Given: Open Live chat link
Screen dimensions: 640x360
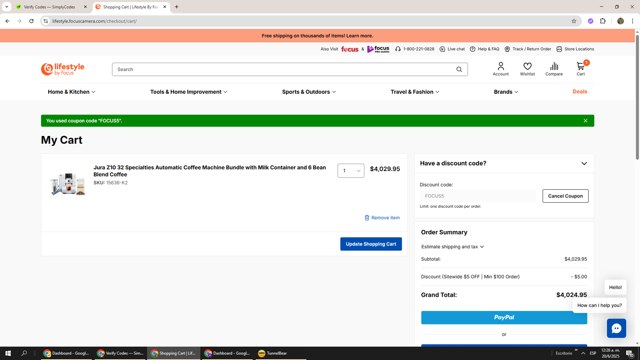Looking at the screenshot, I should [452, 49].
